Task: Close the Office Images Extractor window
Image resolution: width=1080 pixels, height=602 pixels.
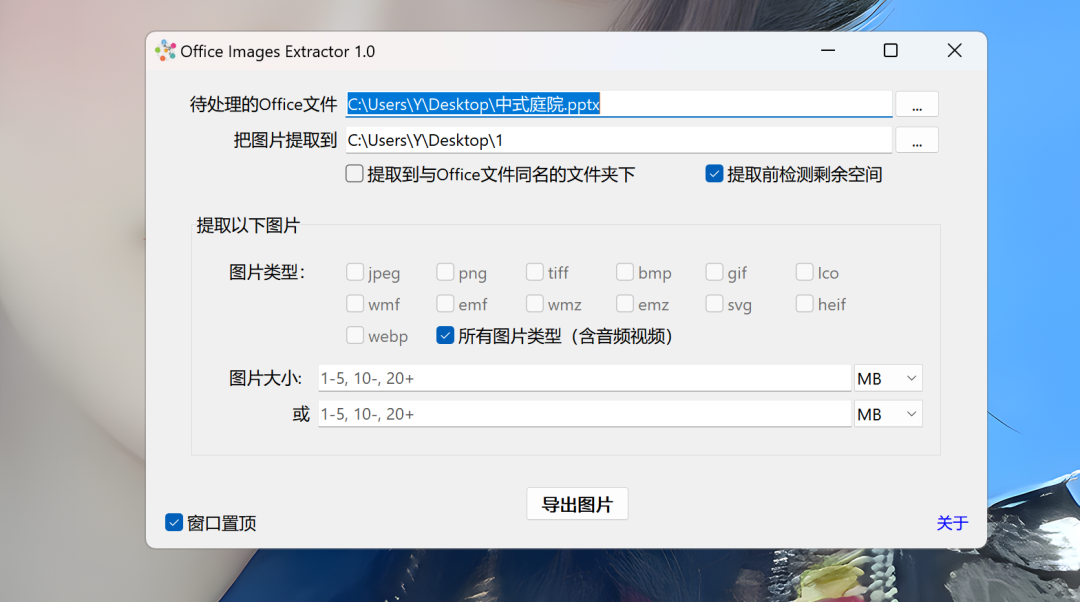Action: point(954,50)
